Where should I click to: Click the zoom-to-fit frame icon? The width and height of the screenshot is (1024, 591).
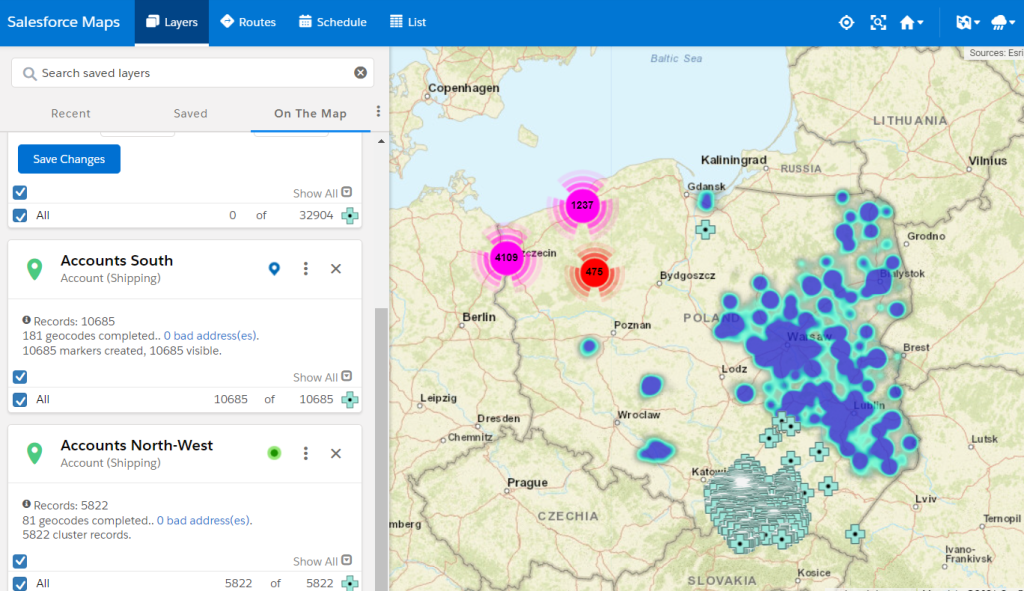[x=878, y=23]
